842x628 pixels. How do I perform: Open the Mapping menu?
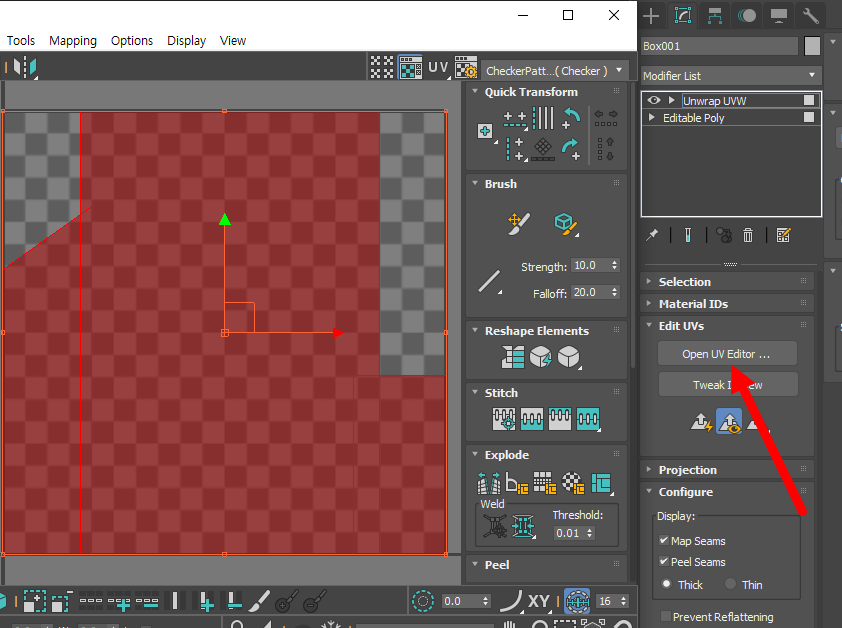point(72,40)
